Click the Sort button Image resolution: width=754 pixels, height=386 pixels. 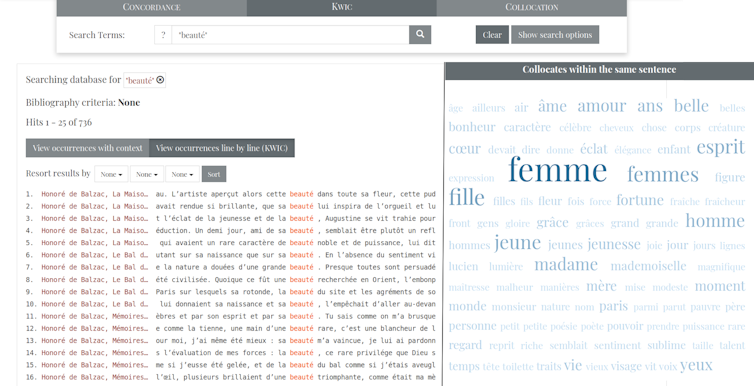click(x=214, y=174)
